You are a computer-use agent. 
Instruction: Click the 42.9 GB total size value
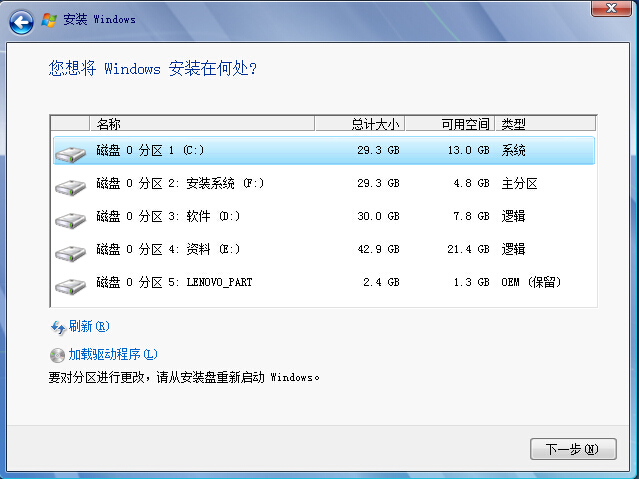pyautogui.click(x=378, y=249)
